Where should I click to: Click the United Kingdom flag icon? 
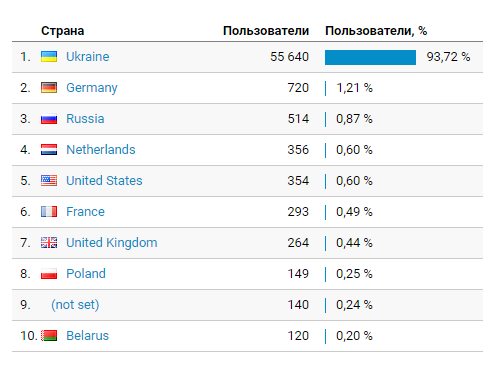tap(49, 243)
